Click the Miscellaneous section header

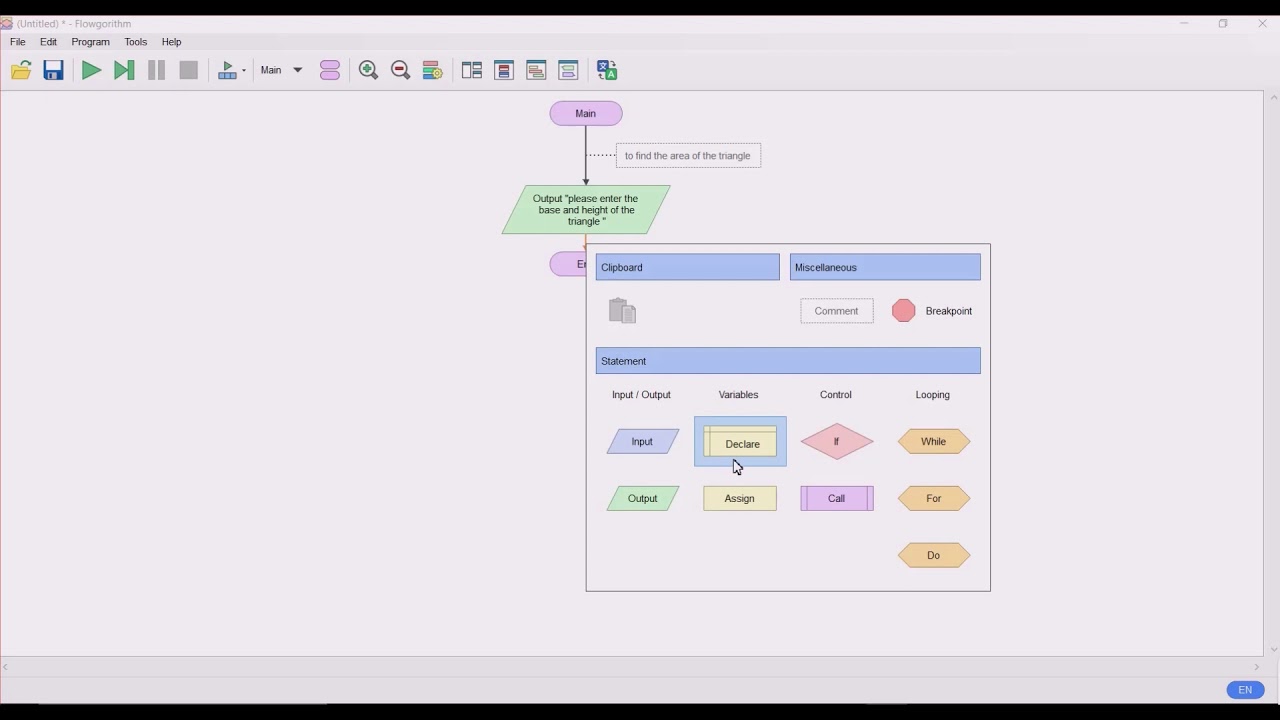(885, 267)
